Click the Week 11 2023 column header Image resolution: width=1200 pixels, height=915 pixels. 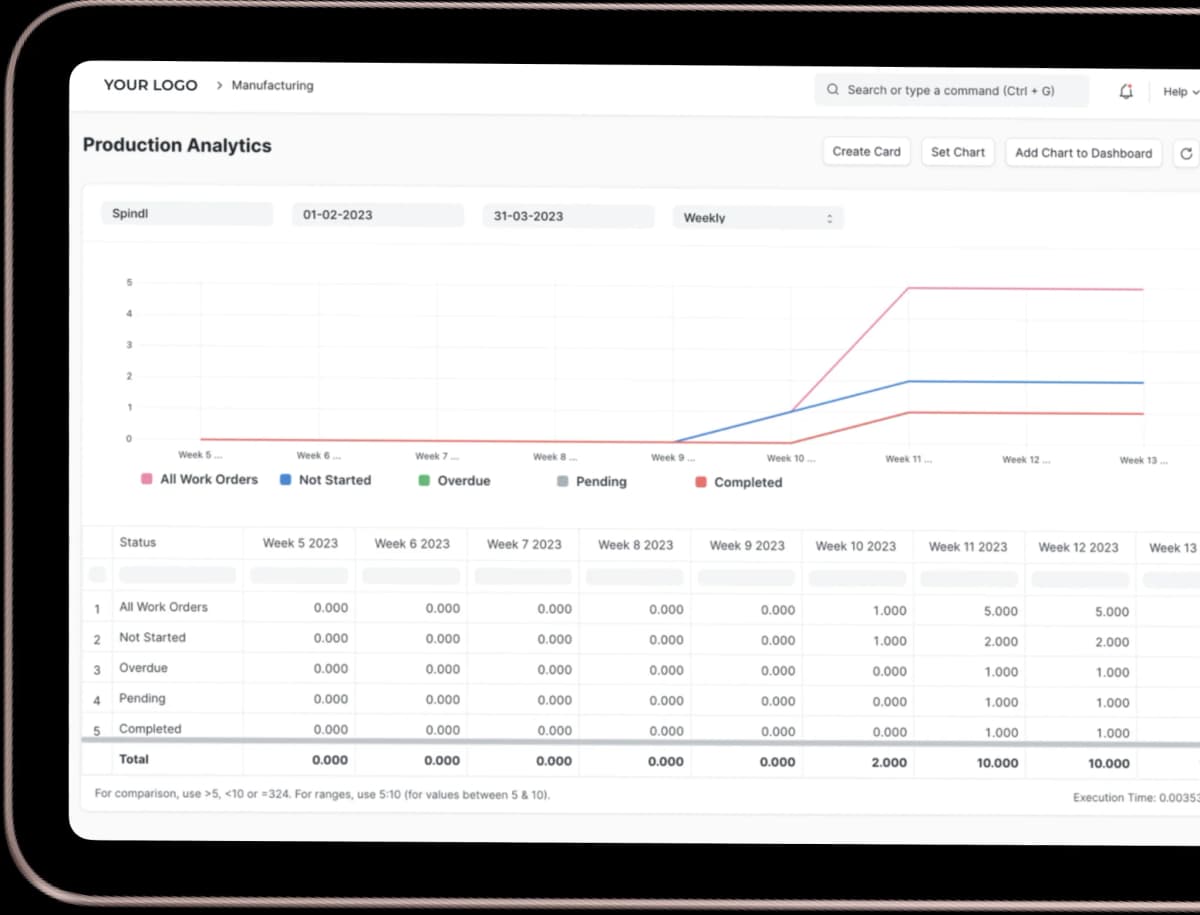point(968,547)
